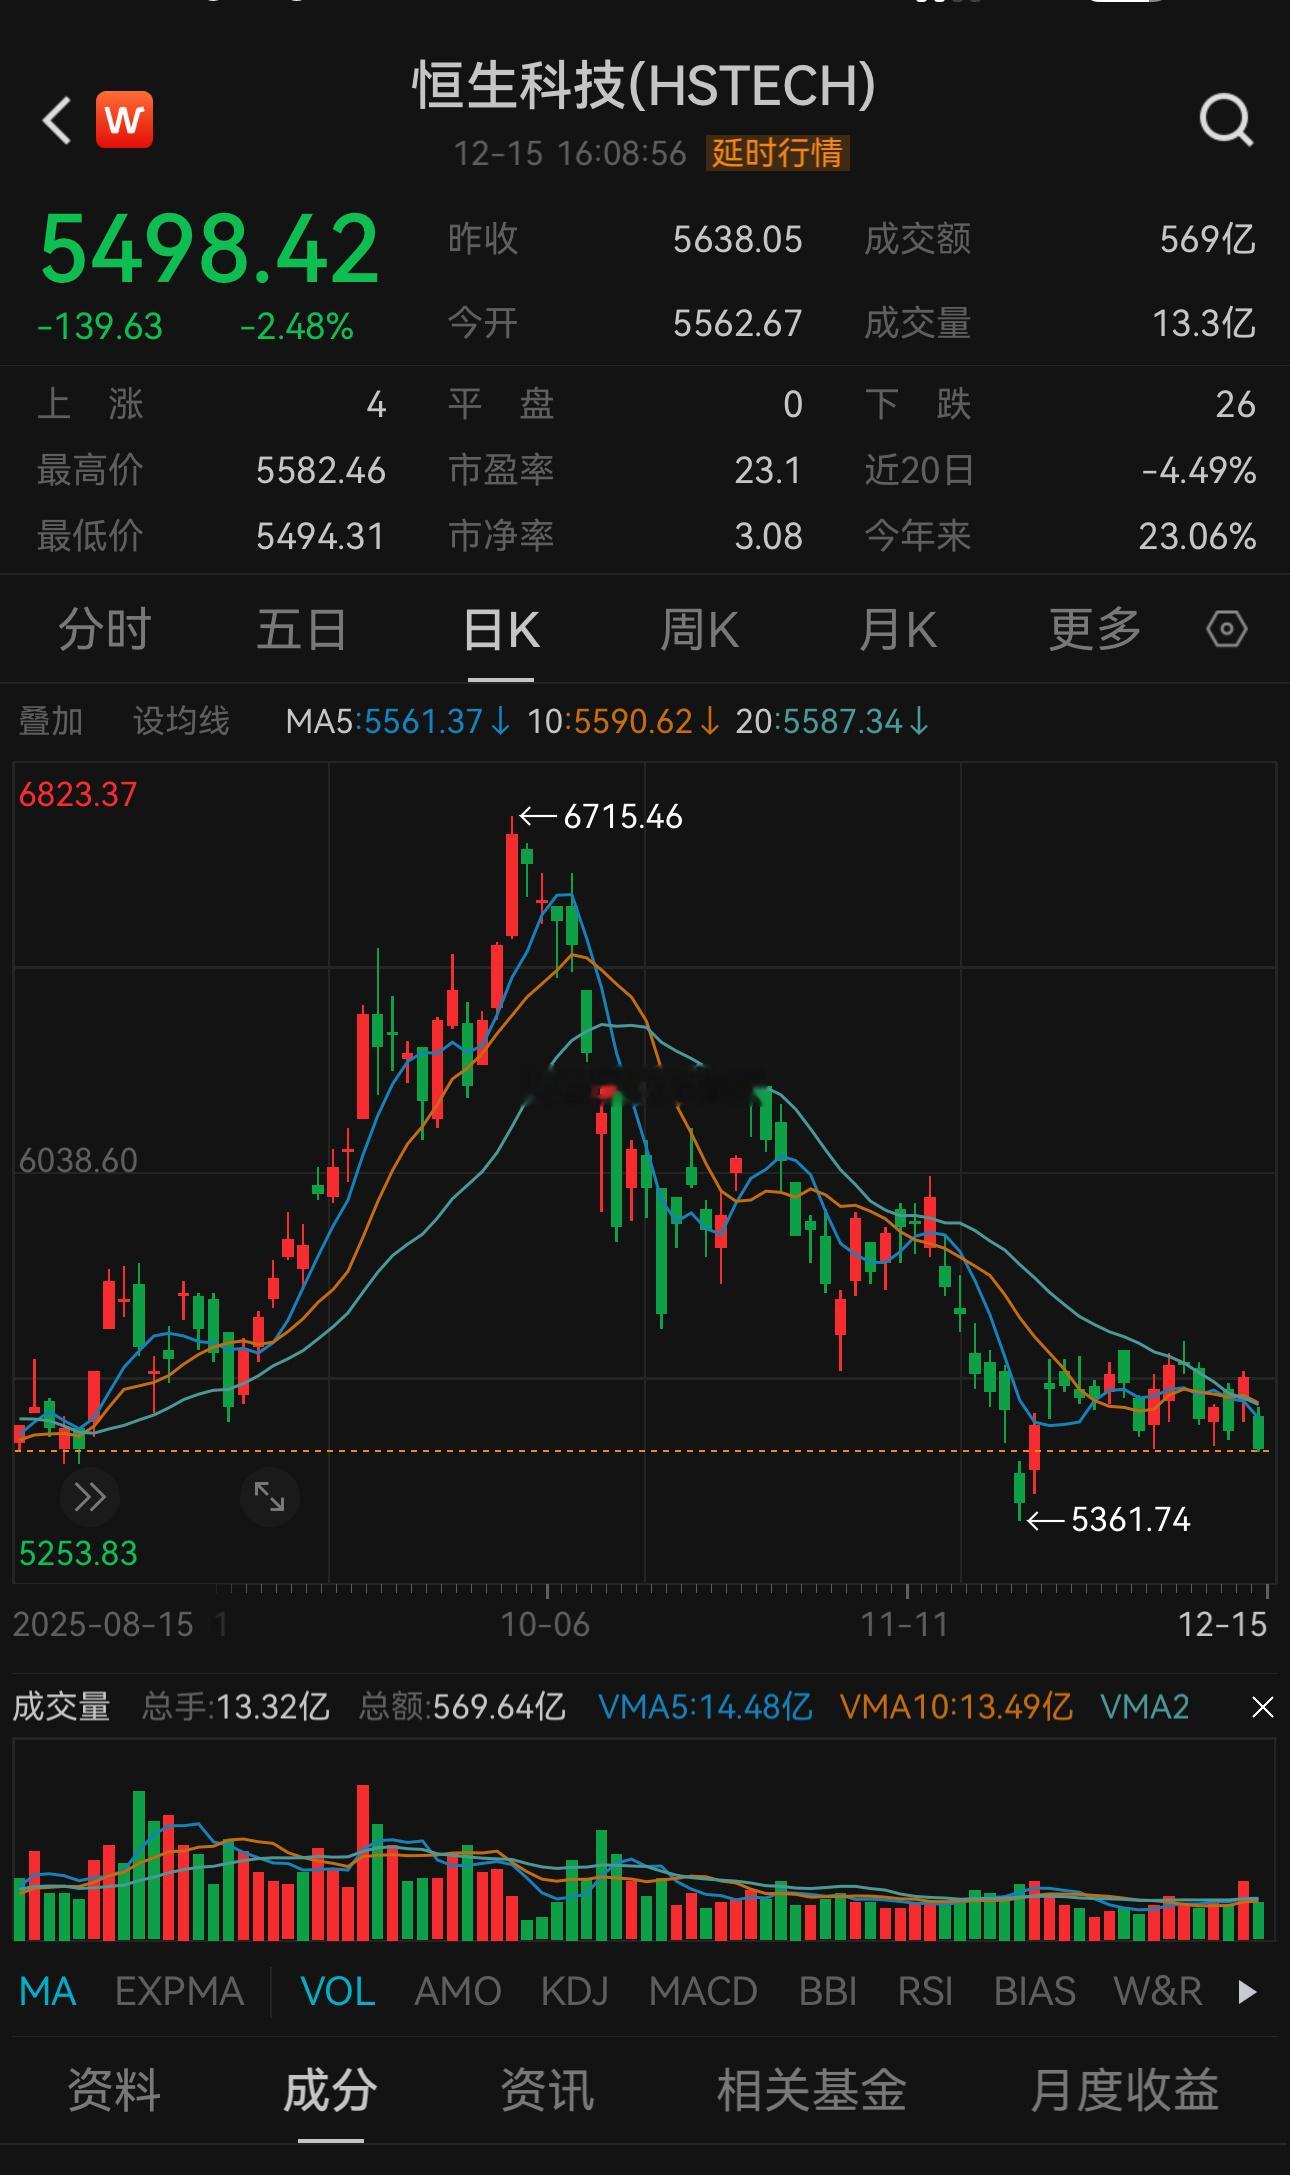This screenshot has width=1290, height=2175.
Task: Tap the back arrow icon
Action: click(57, 121)
